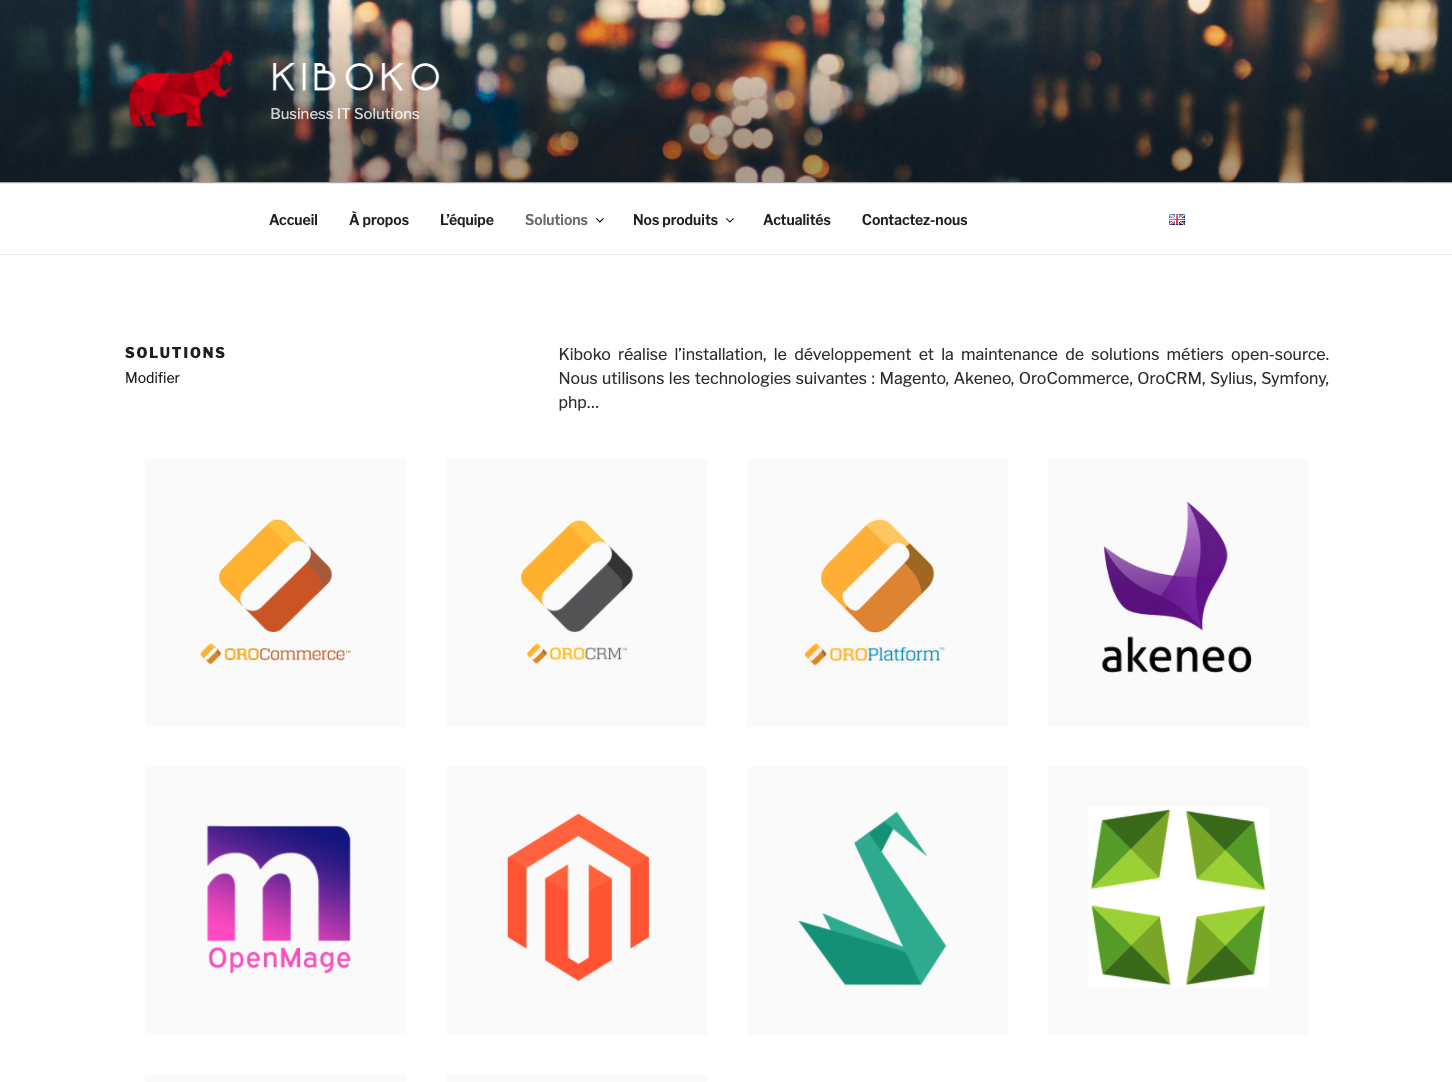Open the green squares logo card
The width and height of the screenshot is (1452, 1082).
click(1178, 901)
